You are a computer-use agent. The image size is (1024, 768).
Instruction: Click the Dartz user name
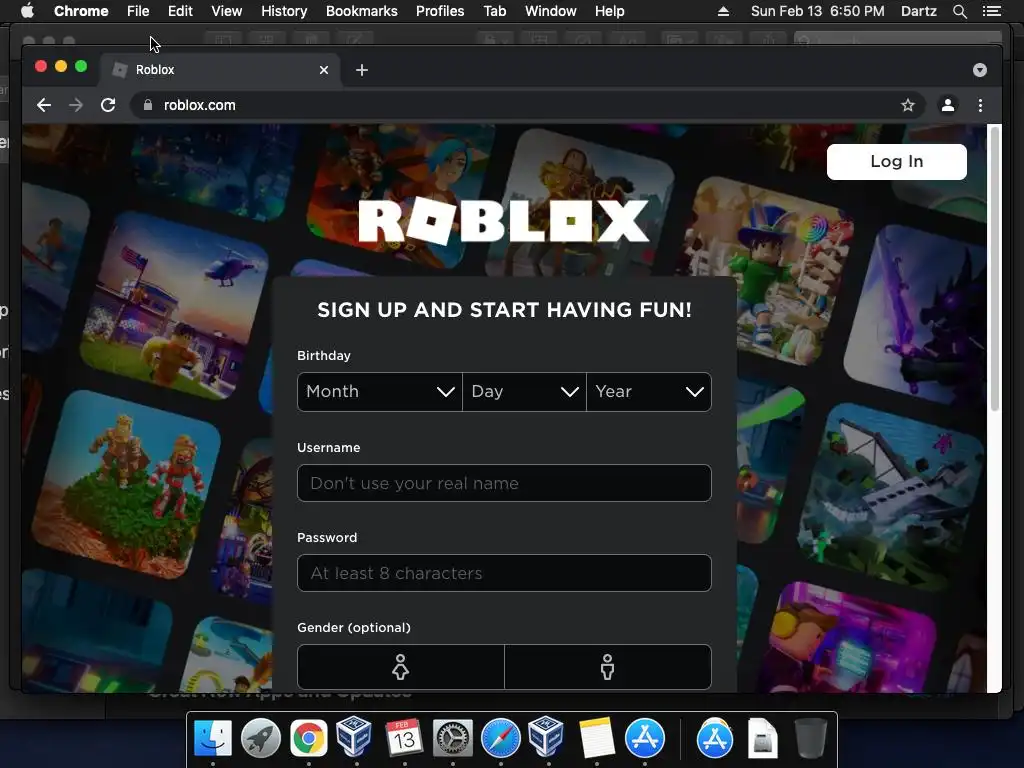tap(919, 11)
